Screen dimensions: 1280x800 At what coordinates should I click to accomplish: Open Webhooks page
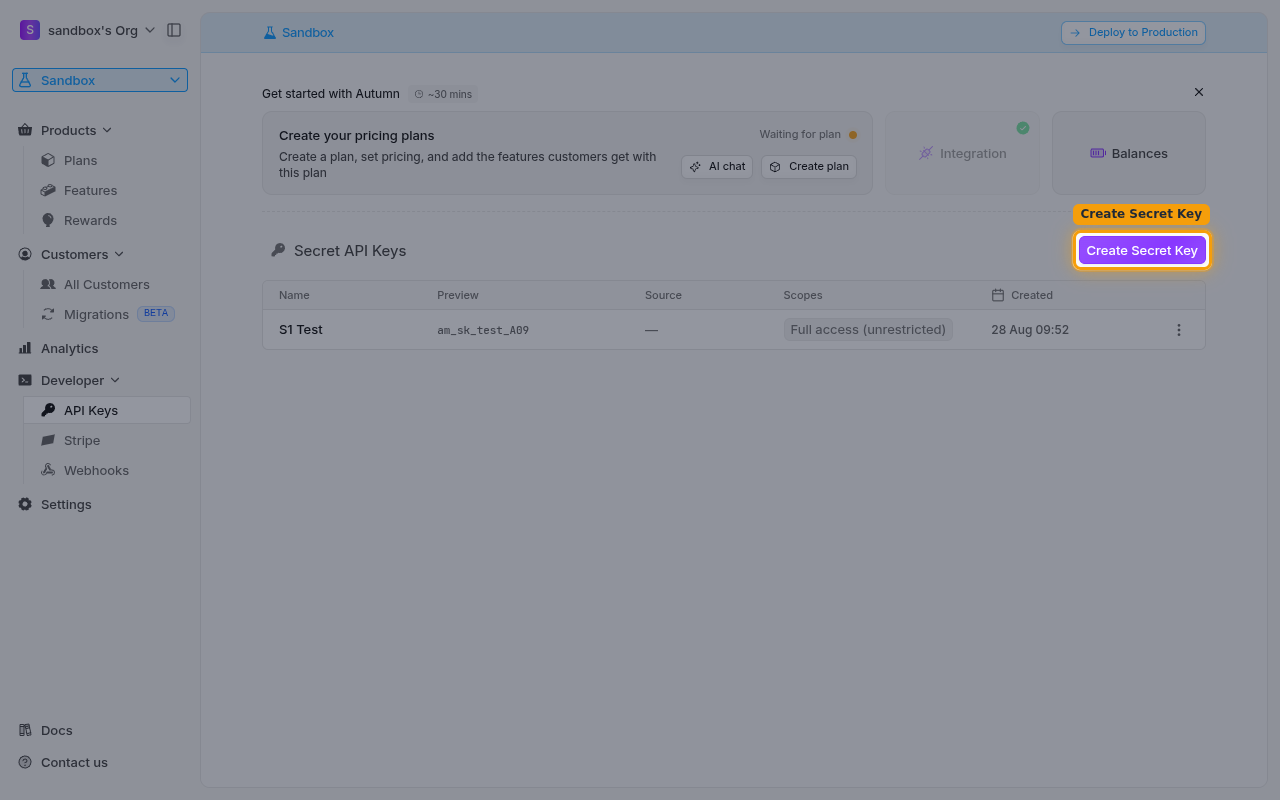click(96, 470)
